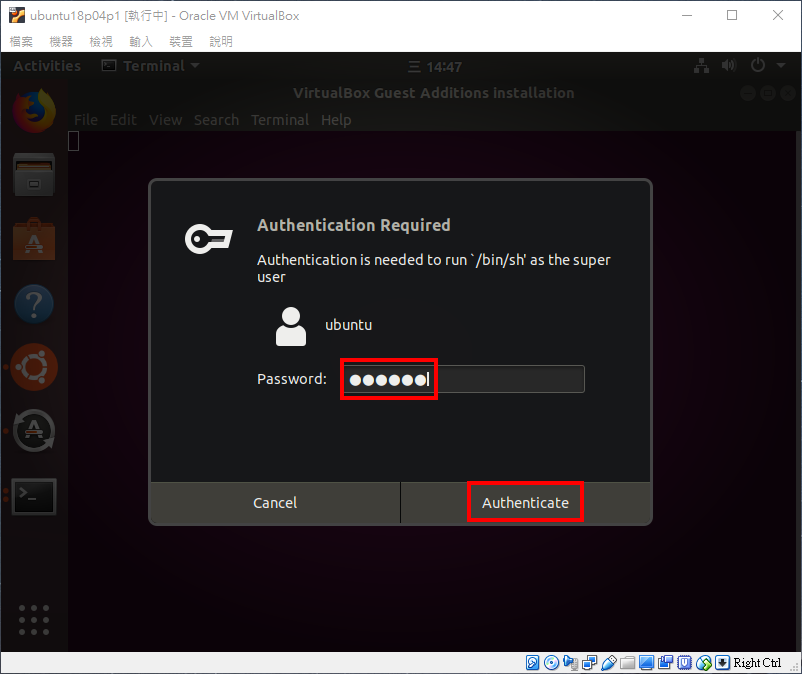Open the 說明 menu
The width and height of the screenshot is (802, 674).
(220, 41)
